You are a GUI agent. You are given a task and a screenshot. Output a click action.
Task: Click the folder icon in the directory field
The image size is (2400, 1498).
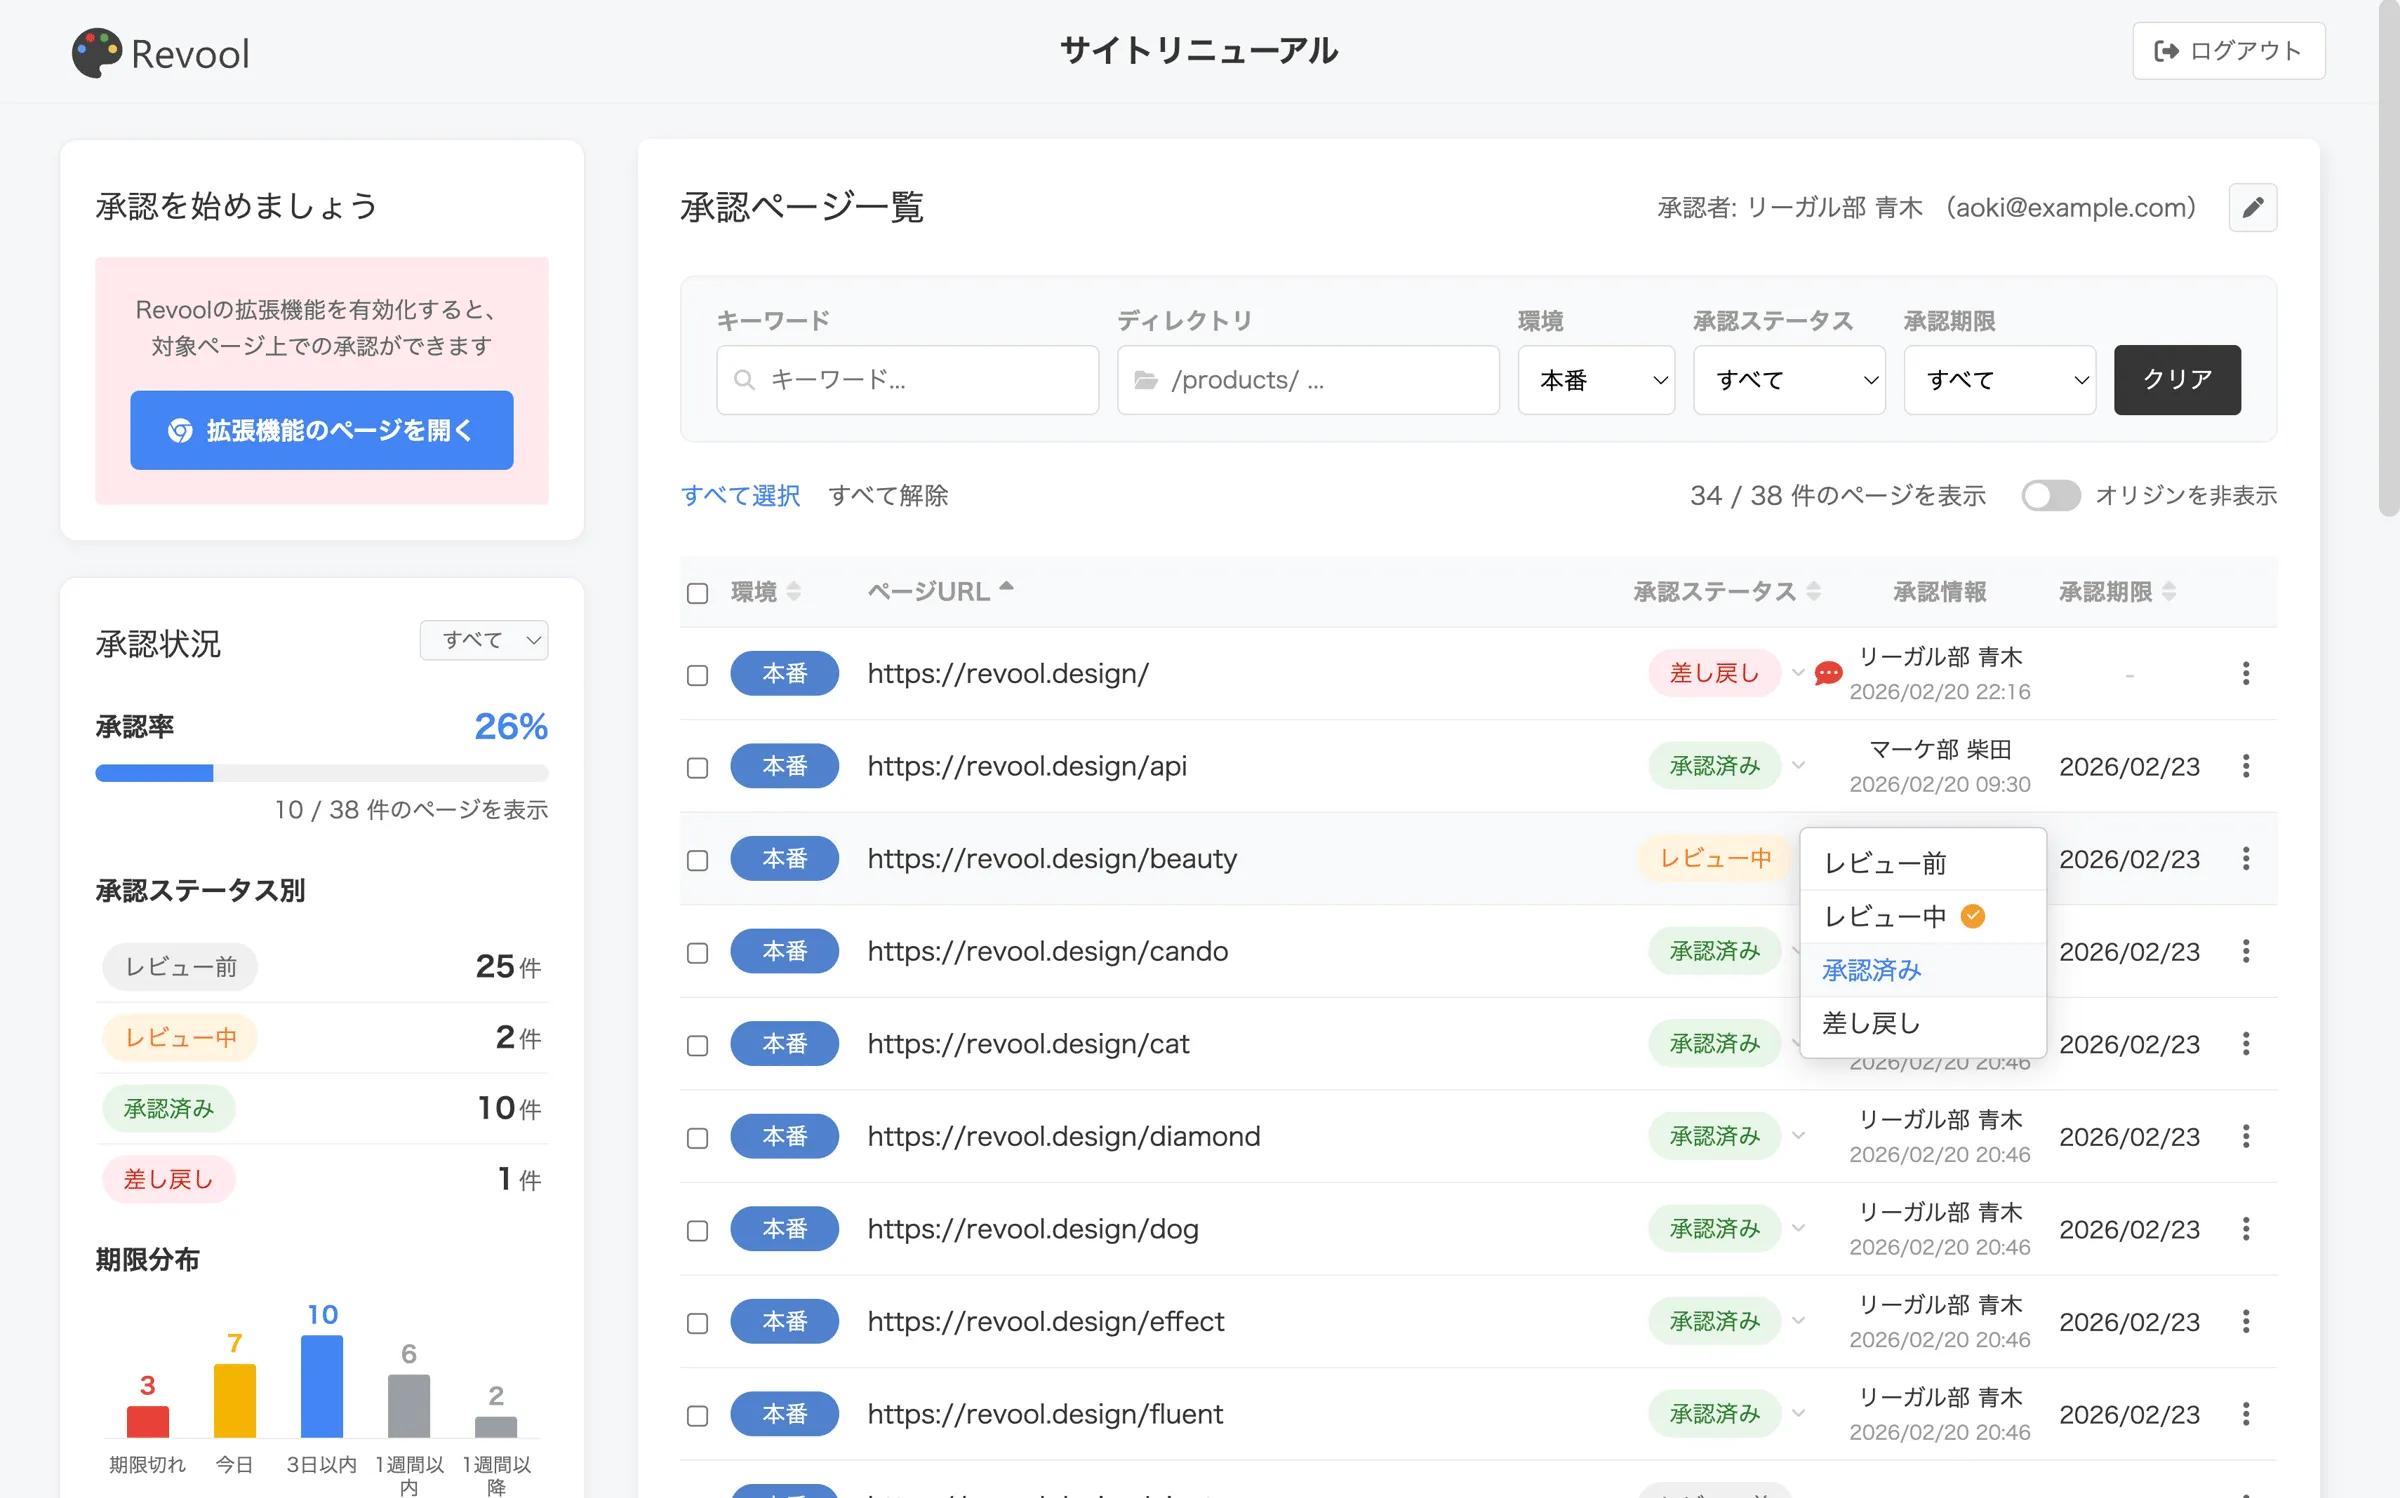[1148, 380]
